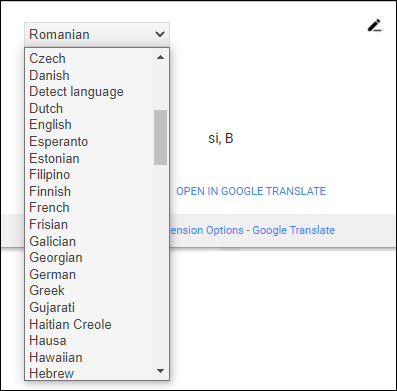Select Dutch in the list
397x391 pixels.
[88, 108]
